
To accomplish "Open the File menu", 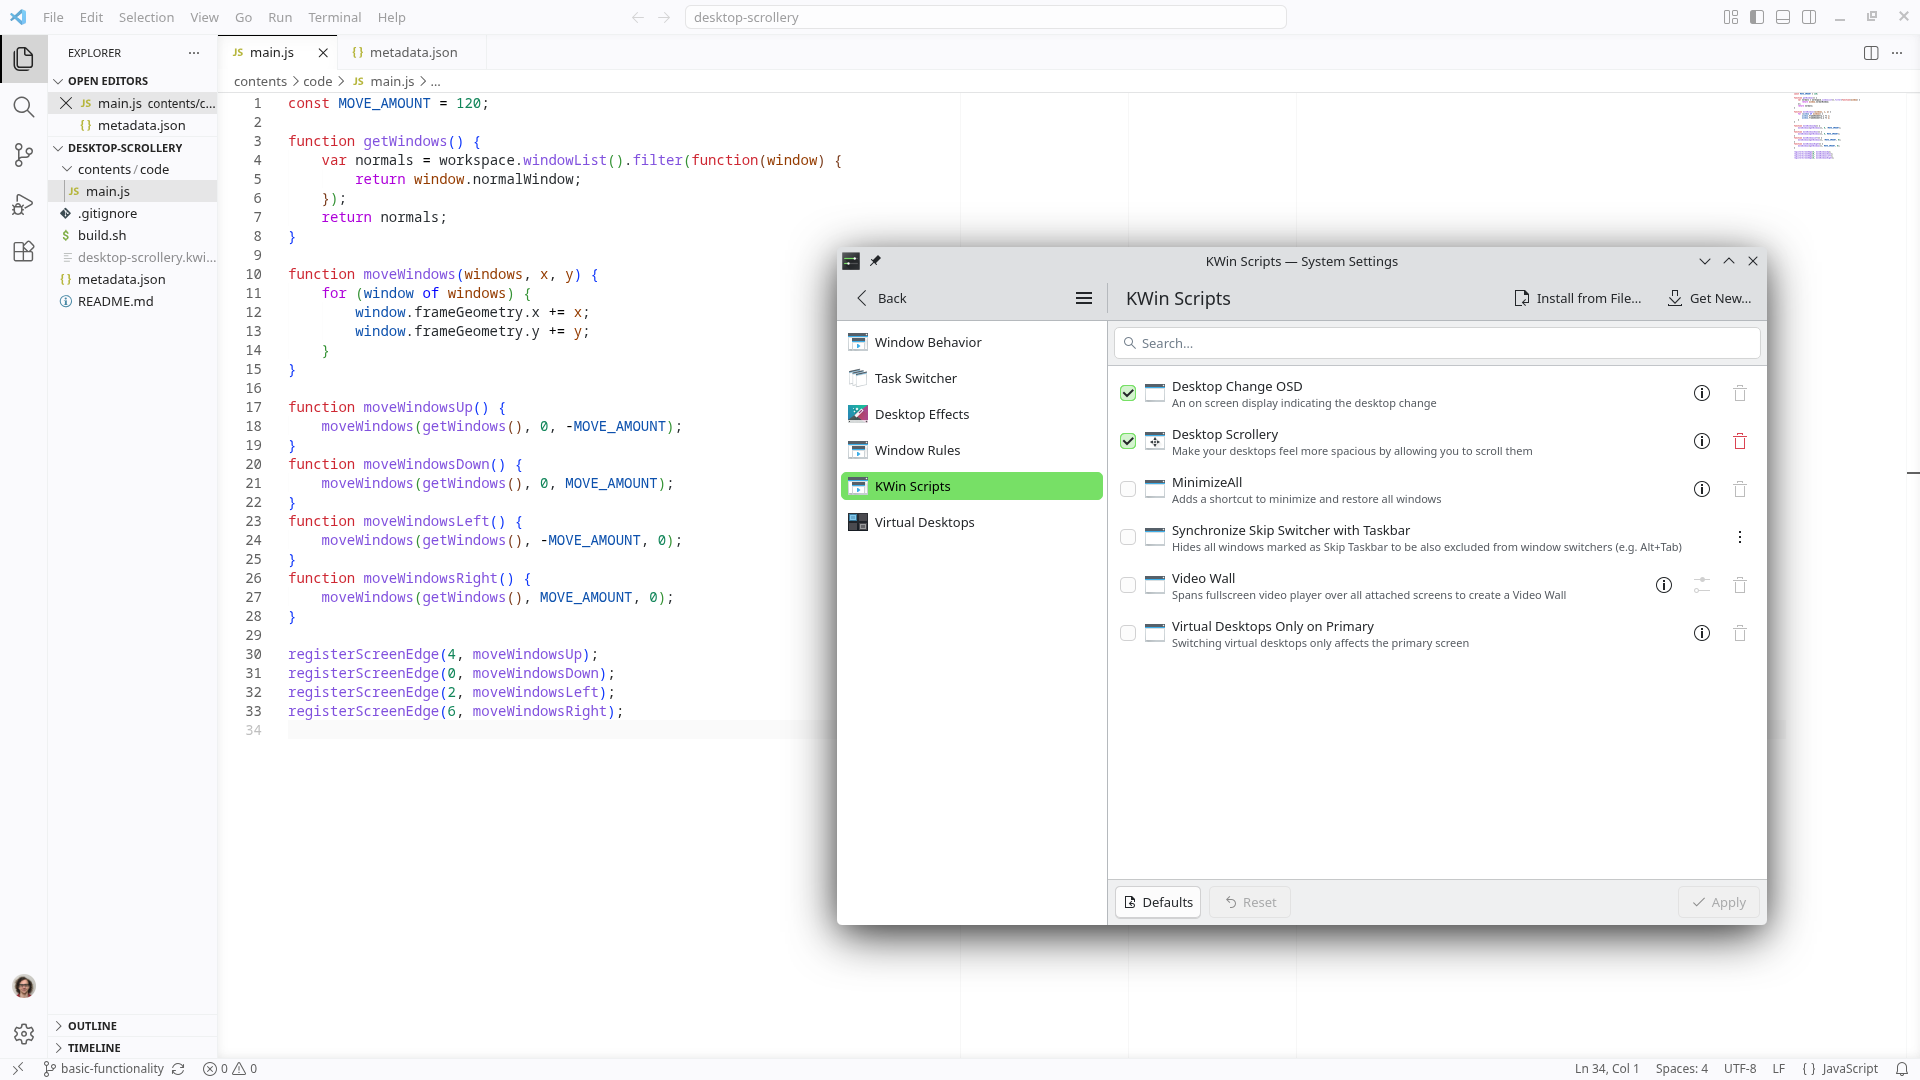I will (53, 17).
